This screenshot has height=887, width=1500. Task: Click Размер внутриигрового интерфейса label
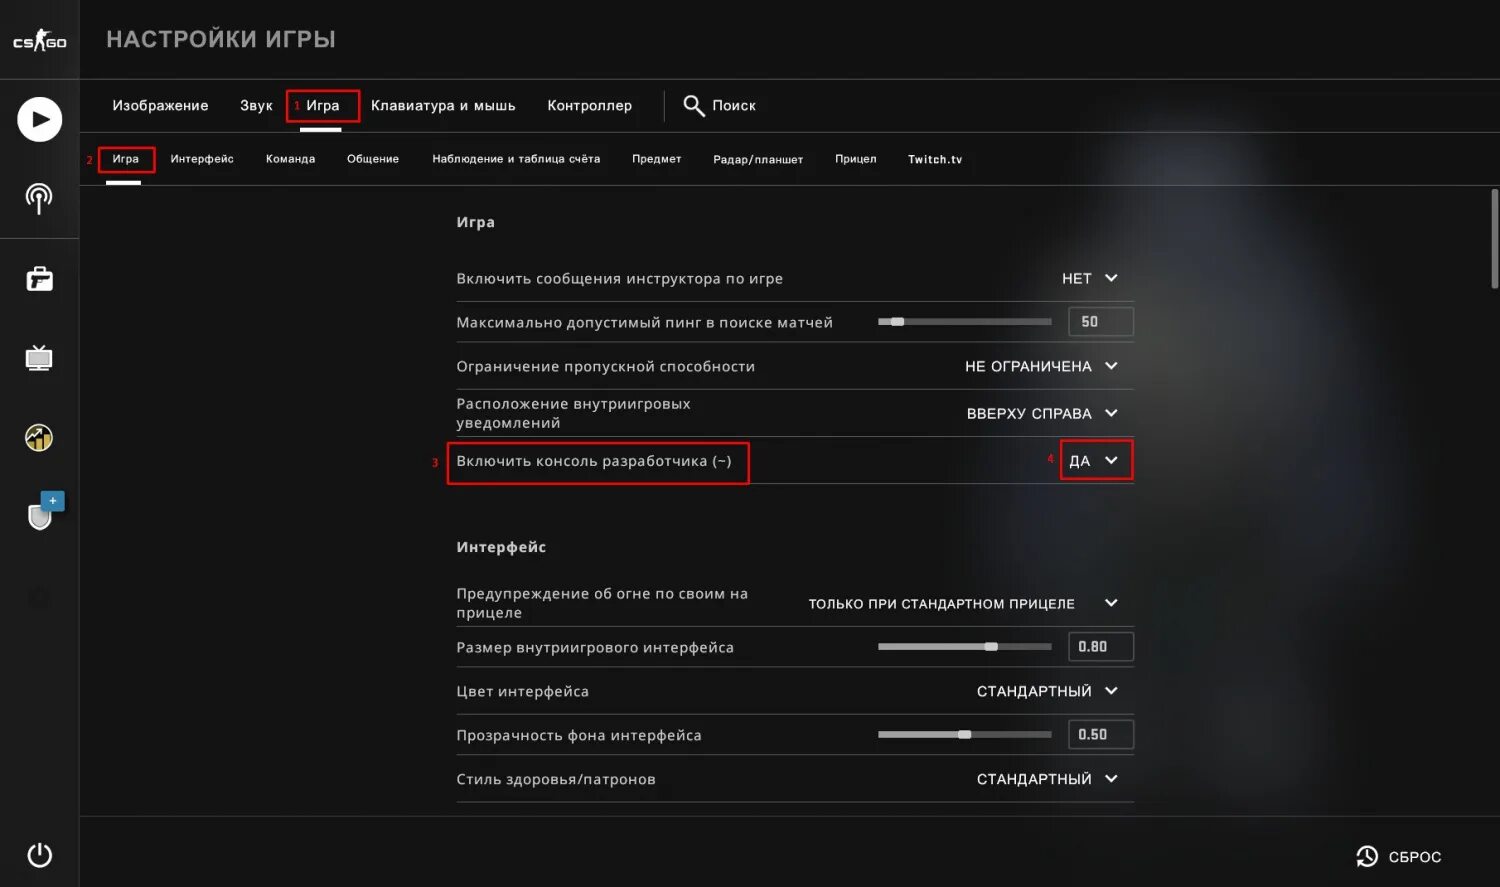595,647
